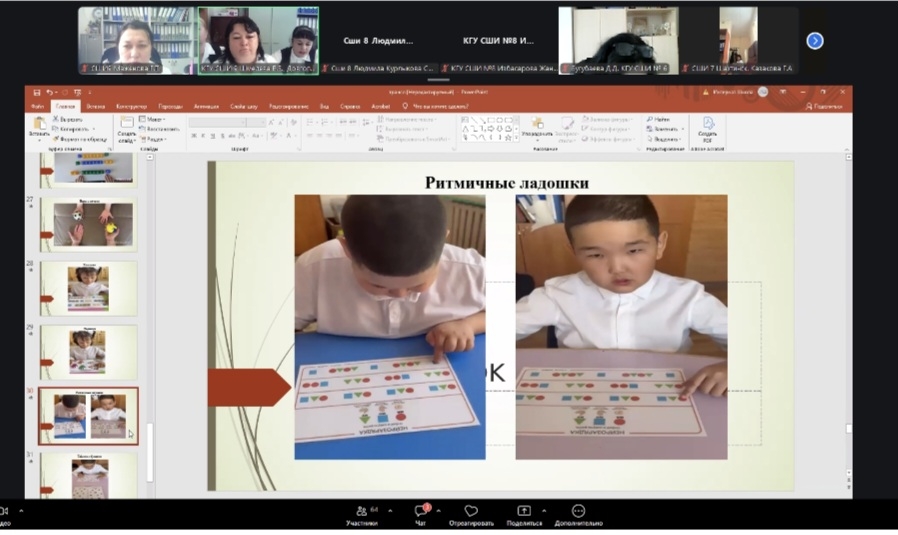Screen dimensions: 898x535
Task: Open the Zoom Participants panel
Action: [361, 511]
